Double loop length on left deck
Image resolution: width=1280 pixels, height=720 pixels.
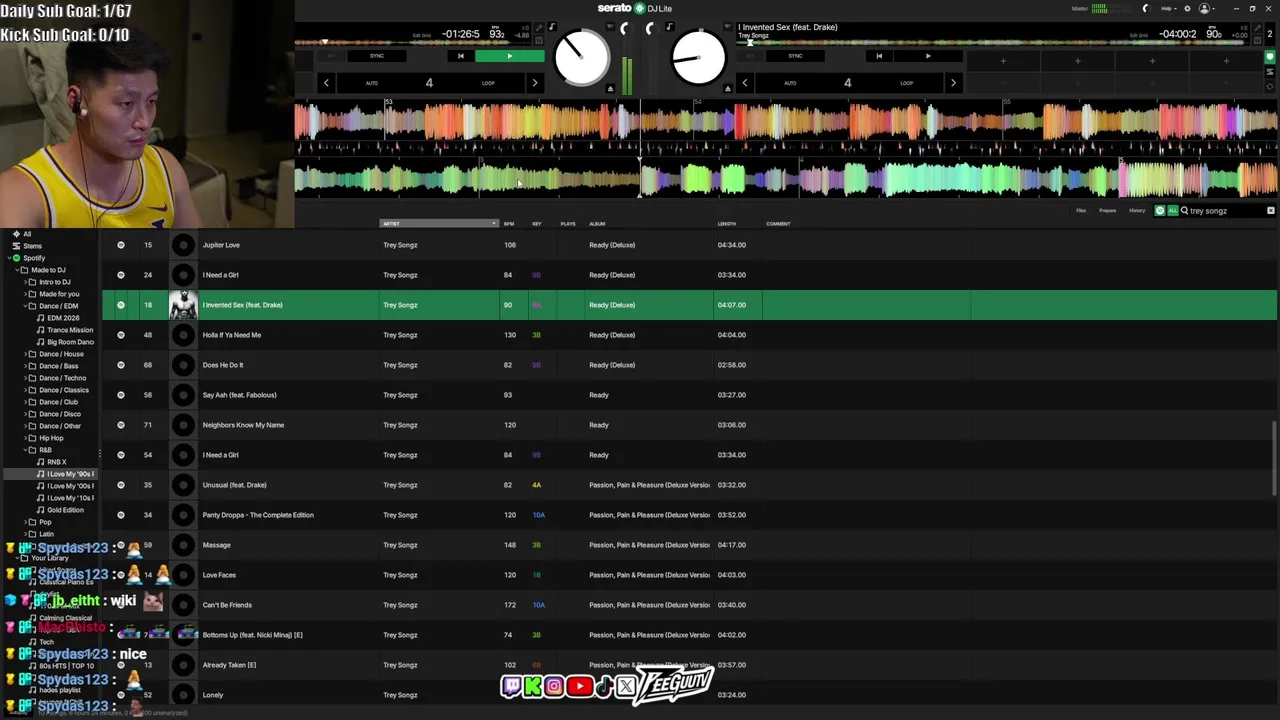coord(534,83)
